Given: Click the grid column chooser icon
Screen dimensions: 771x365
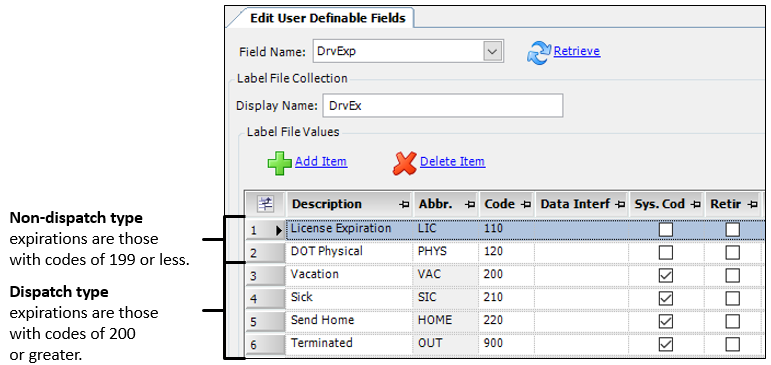Looking at the screenshot, I should tap(265, 204).
